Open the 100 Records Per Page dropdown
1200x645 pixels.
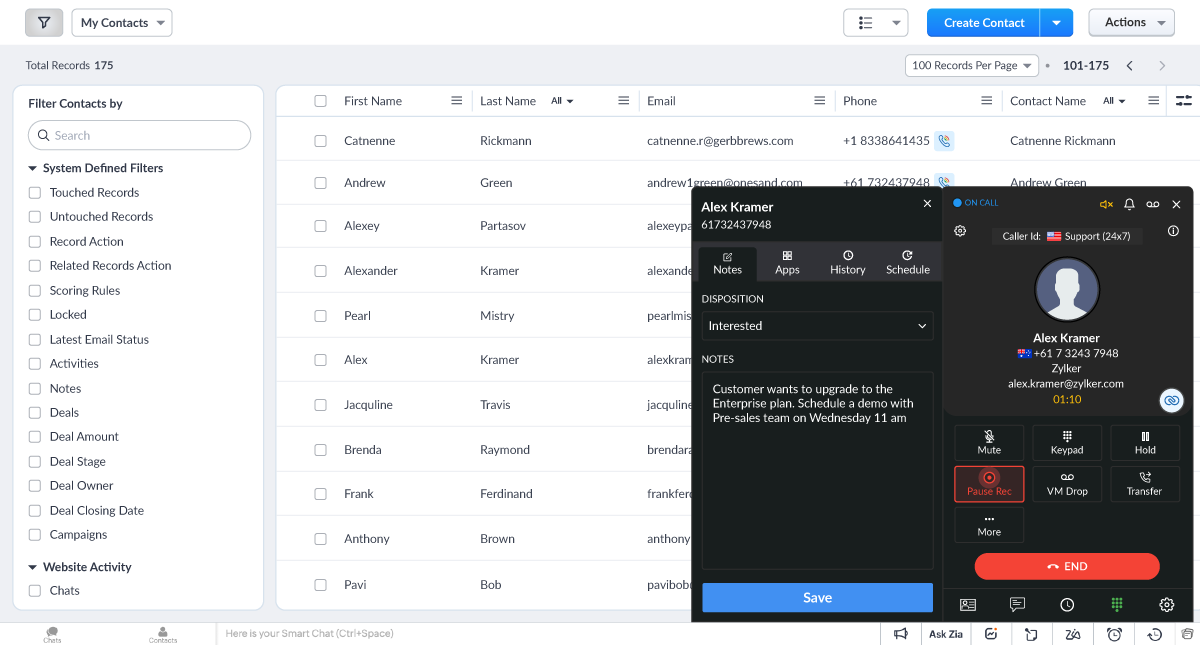pos(971,66)
